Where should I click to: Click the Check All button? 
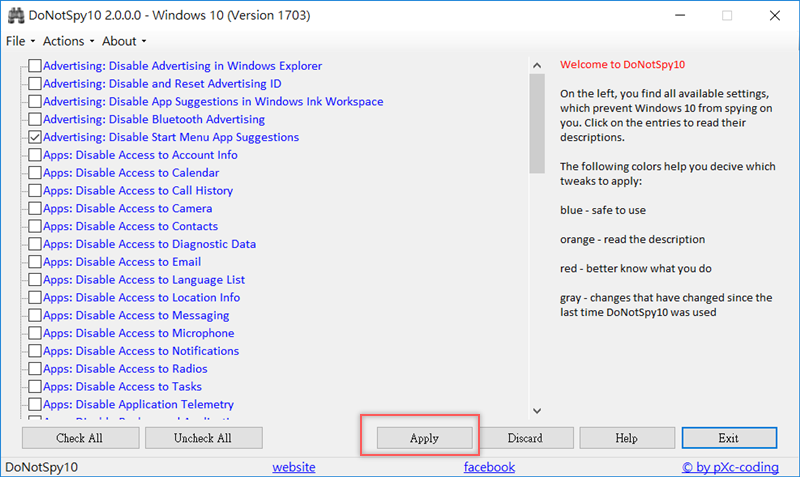pyautogui.click(x=81, y=438)
